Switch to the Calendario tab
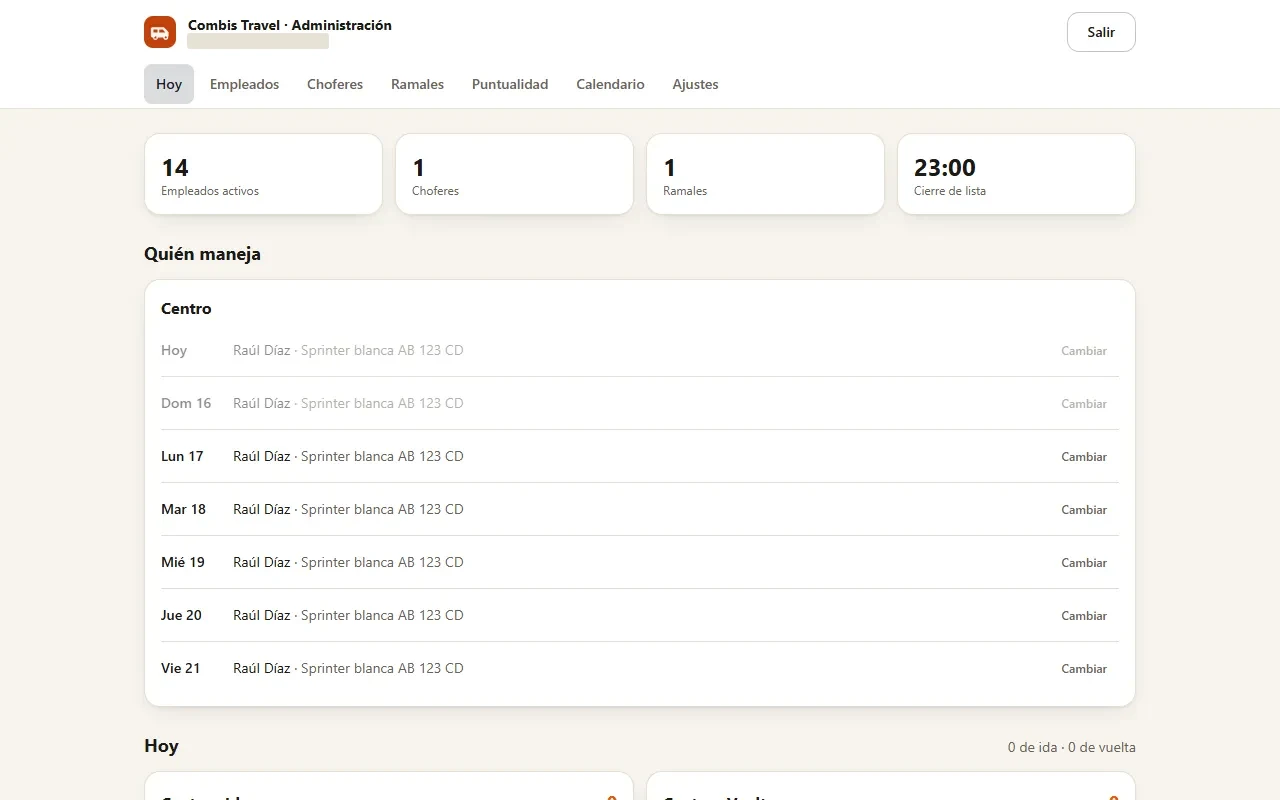This screenshot has width=1280, height=800. point(610,84)
